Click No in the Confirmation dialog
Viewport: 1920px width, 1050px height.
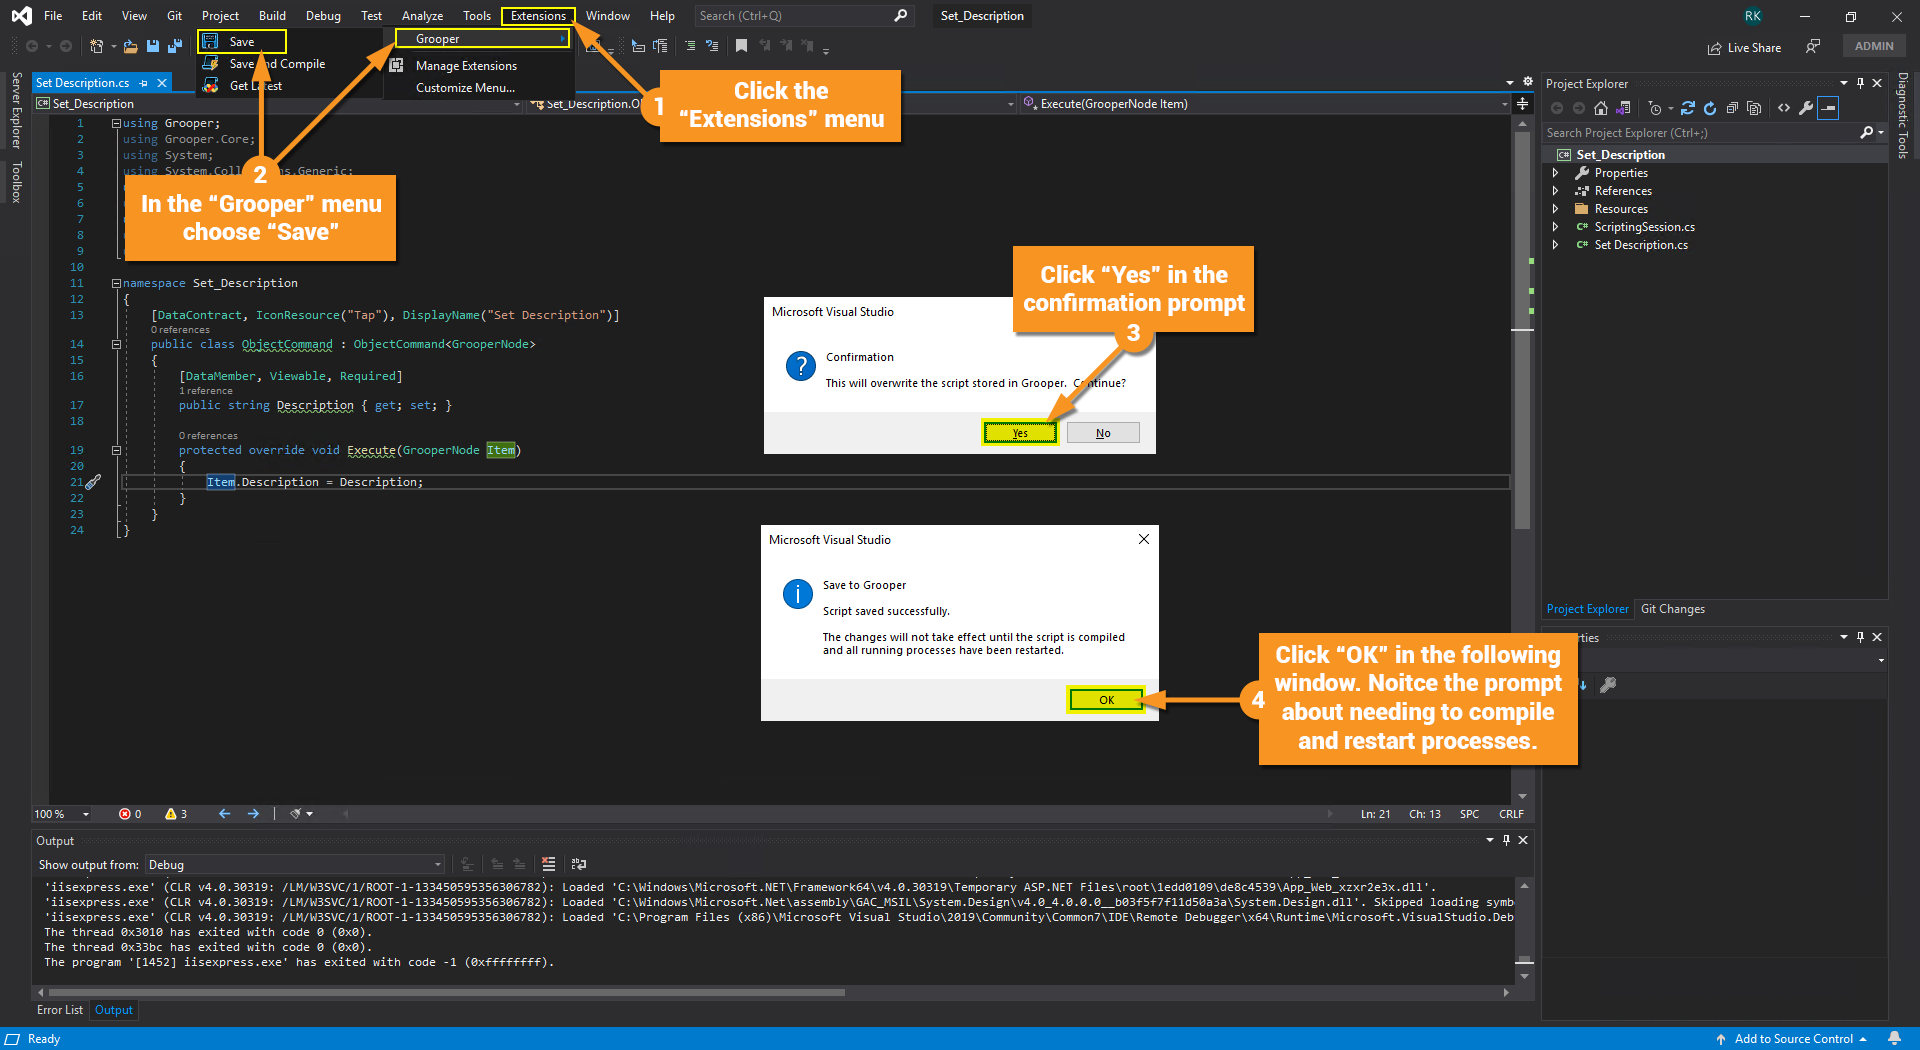1103,433
